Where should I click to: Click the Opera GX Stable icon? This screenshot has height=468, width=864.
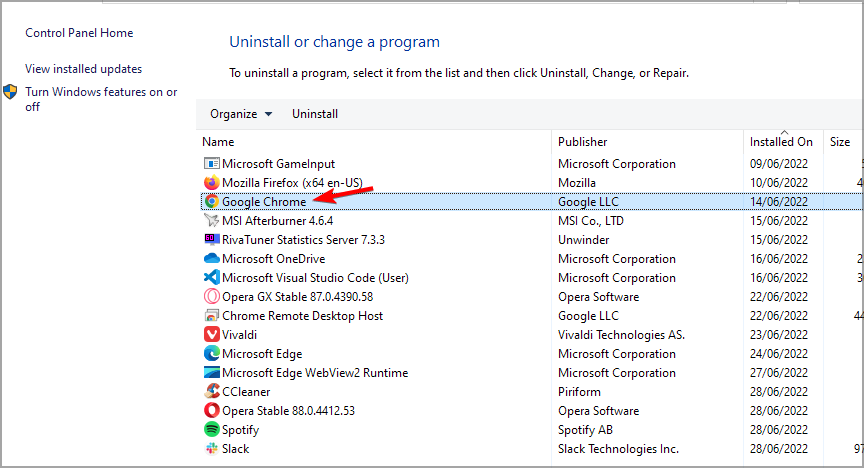tap(212, 297)
